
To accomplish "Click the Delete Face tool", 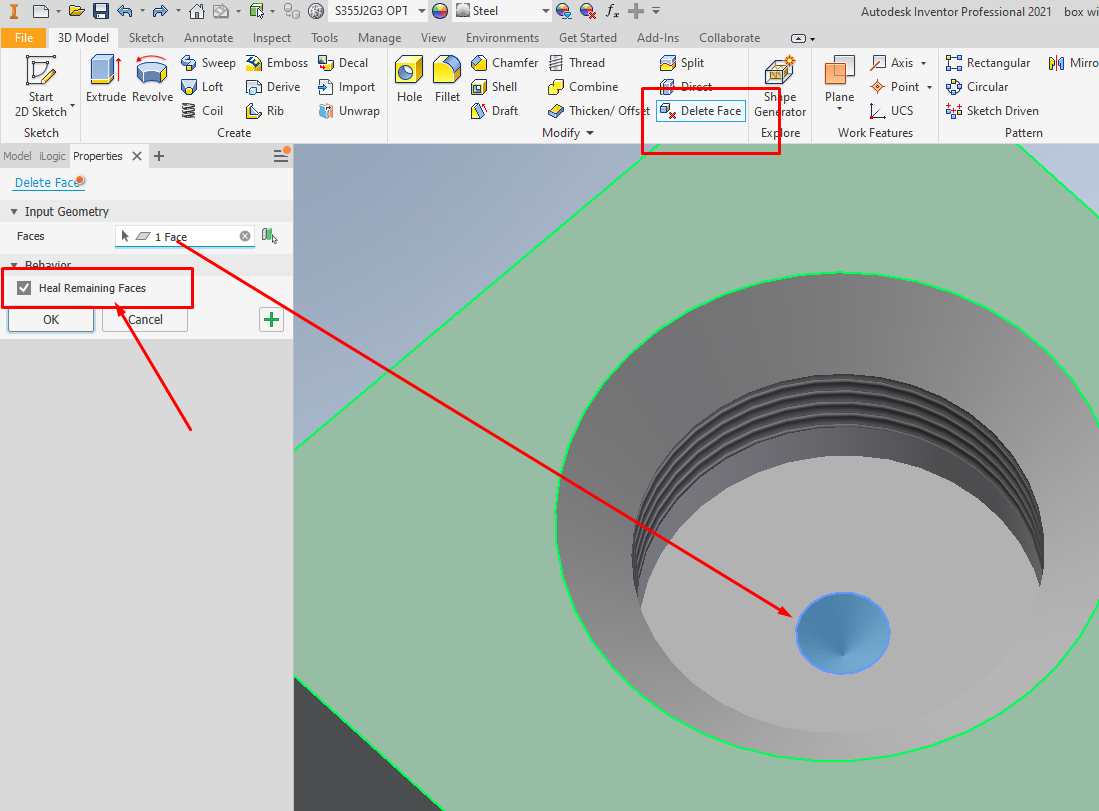I will (701, 110).
